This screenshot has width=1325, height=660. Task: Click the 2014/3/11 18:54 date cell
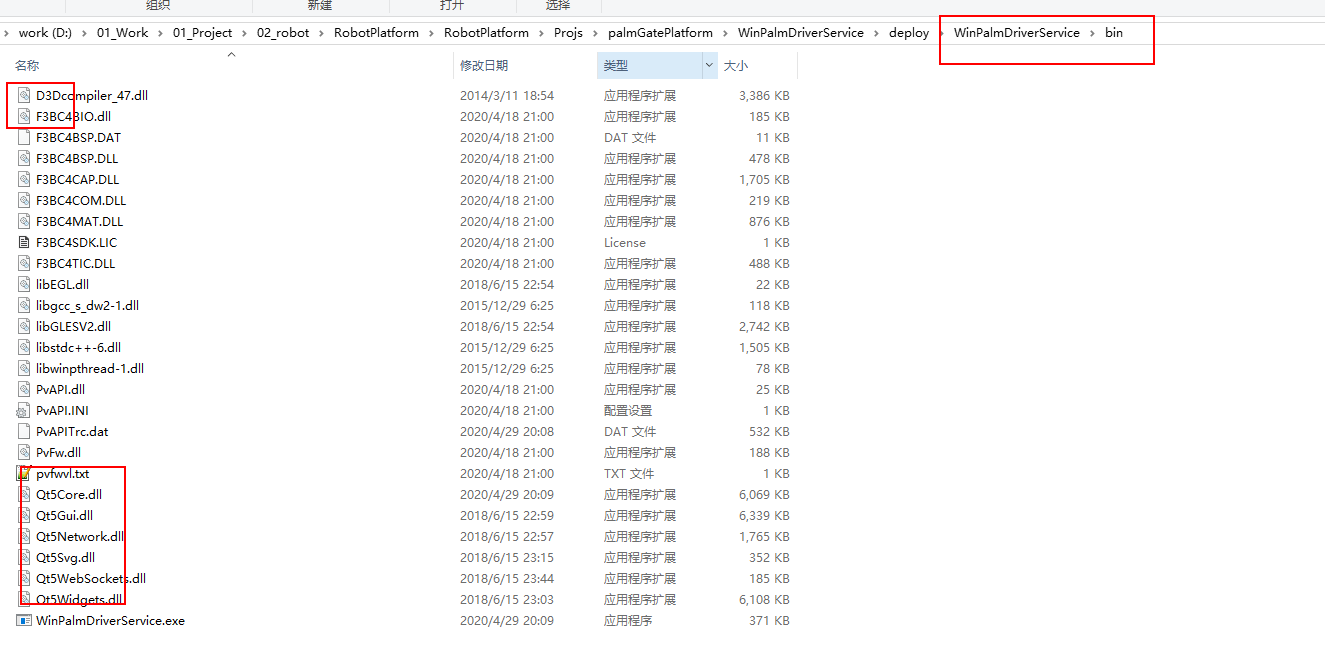click(x=507, y=95)
